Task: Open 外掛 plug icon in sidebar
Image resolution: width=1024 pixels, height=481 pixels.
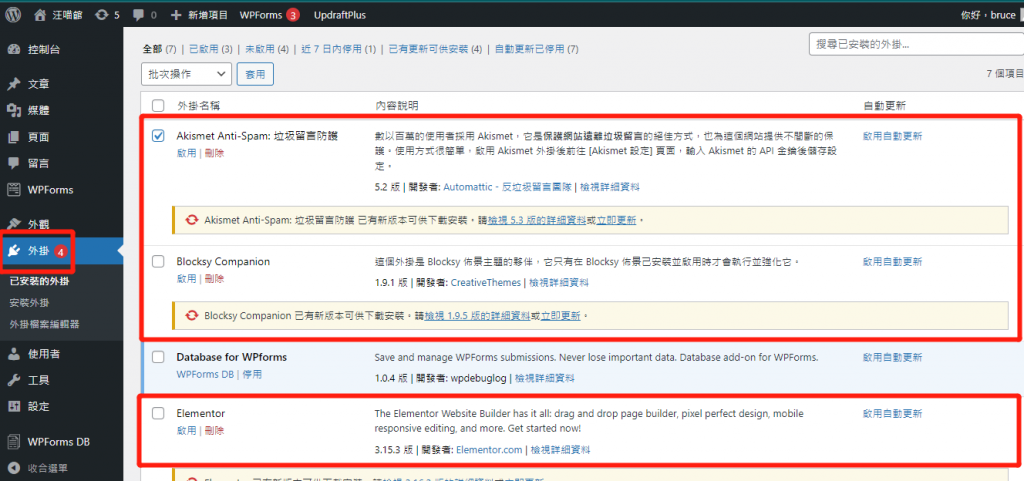Action: pyautogui.click(x=14, y=251)
